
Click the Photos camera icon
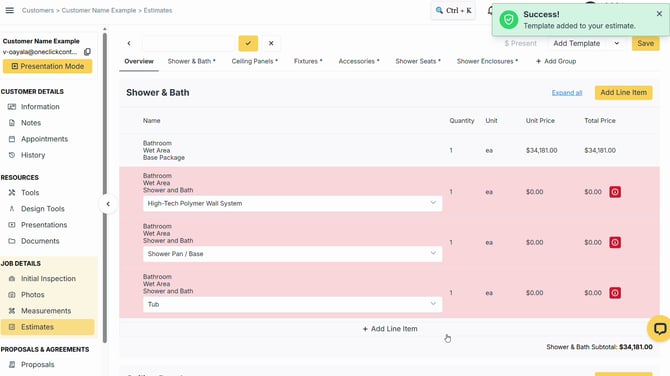[12, 295]
